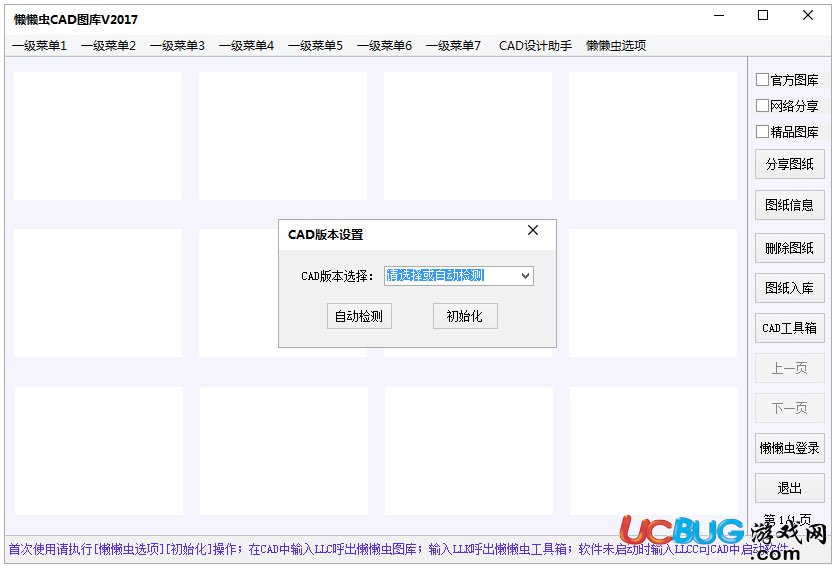Enable the 官方图库 checkbox
The image size is (836, 569).
click(x=762, y=80)
